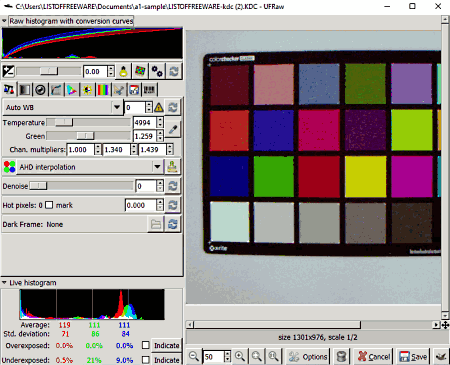Click the clip highlights gears icon

coord(157,71)
